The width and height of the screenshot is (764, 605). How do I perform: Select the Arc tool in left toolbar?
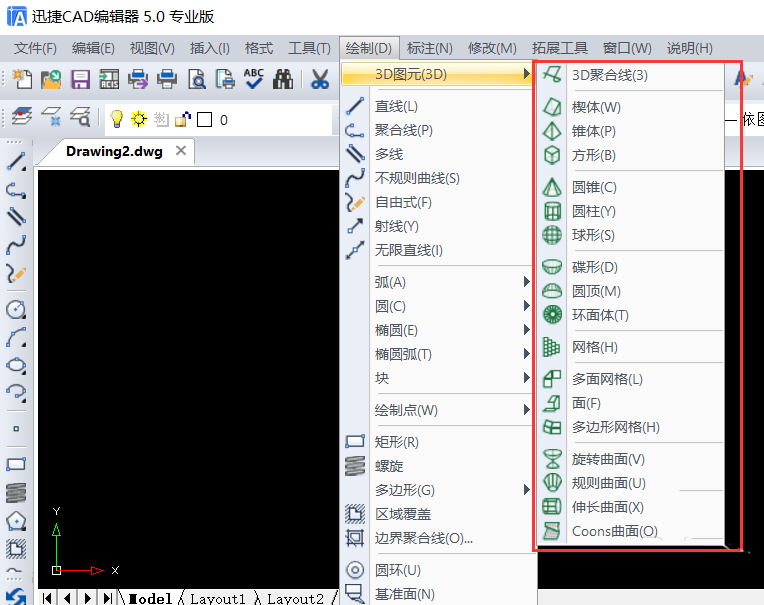[x=16, y=338]
